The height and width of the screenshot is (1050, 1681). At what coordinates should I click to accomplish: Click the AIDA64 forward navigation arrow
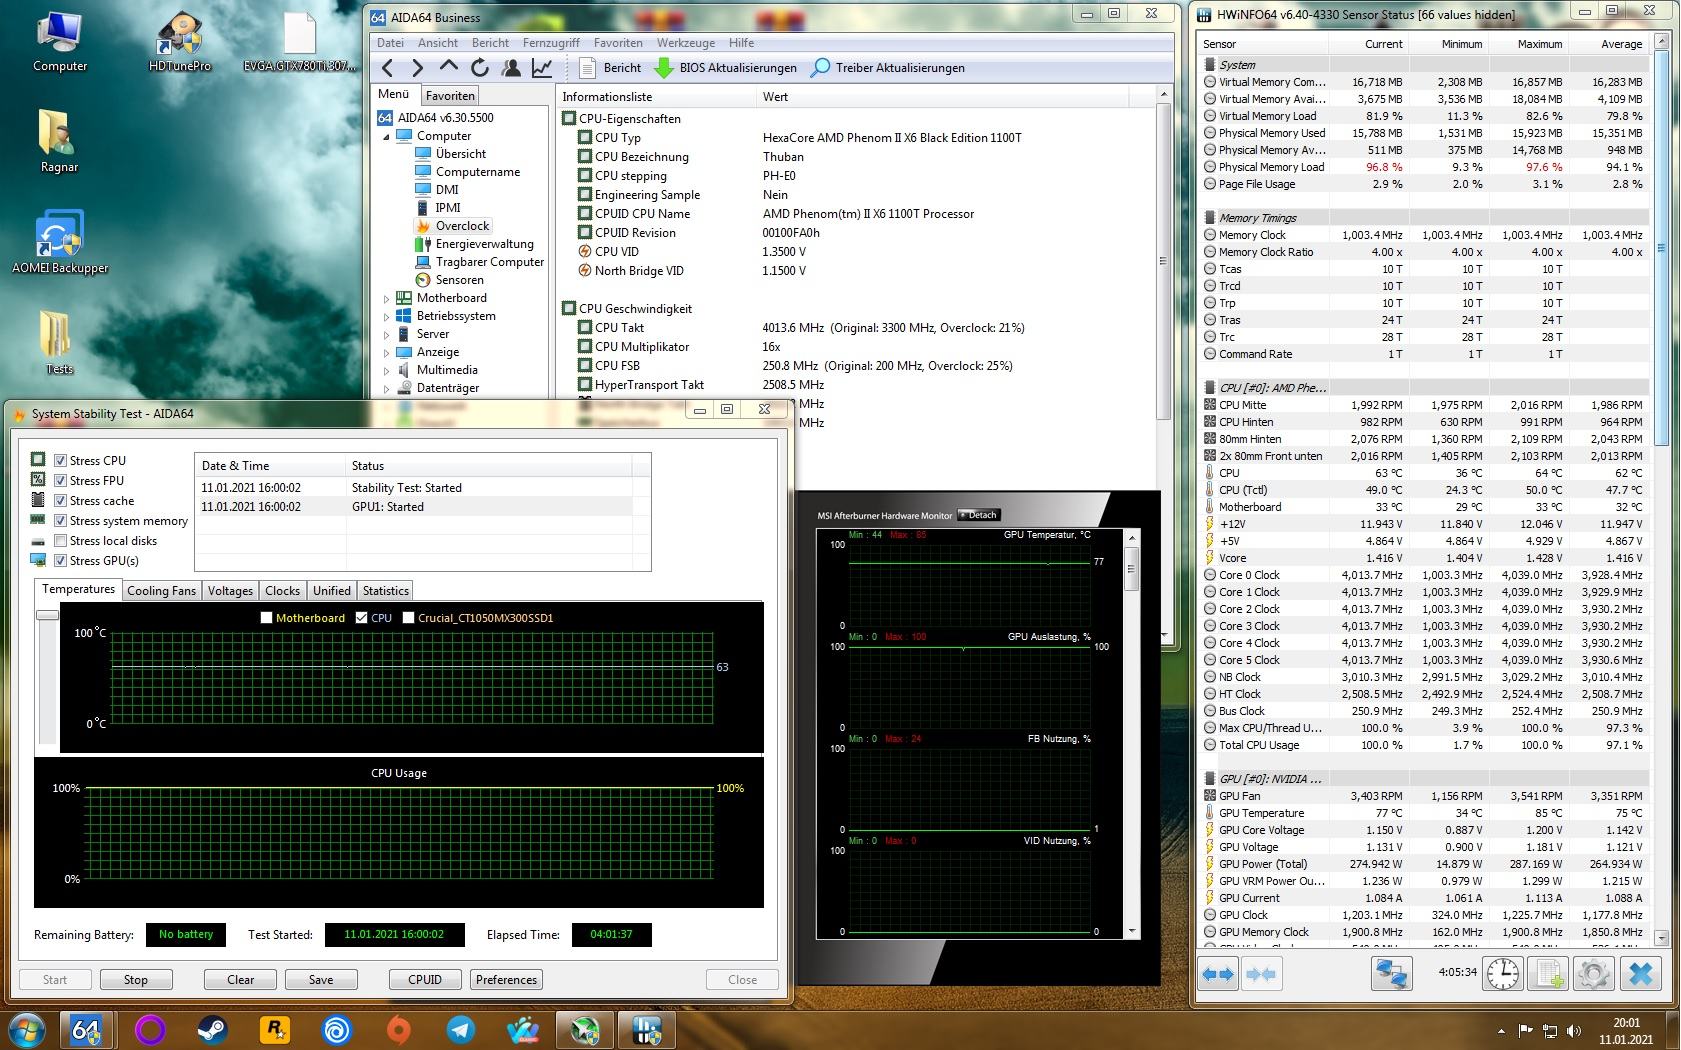pyautogui.click(x=418, y=67)
